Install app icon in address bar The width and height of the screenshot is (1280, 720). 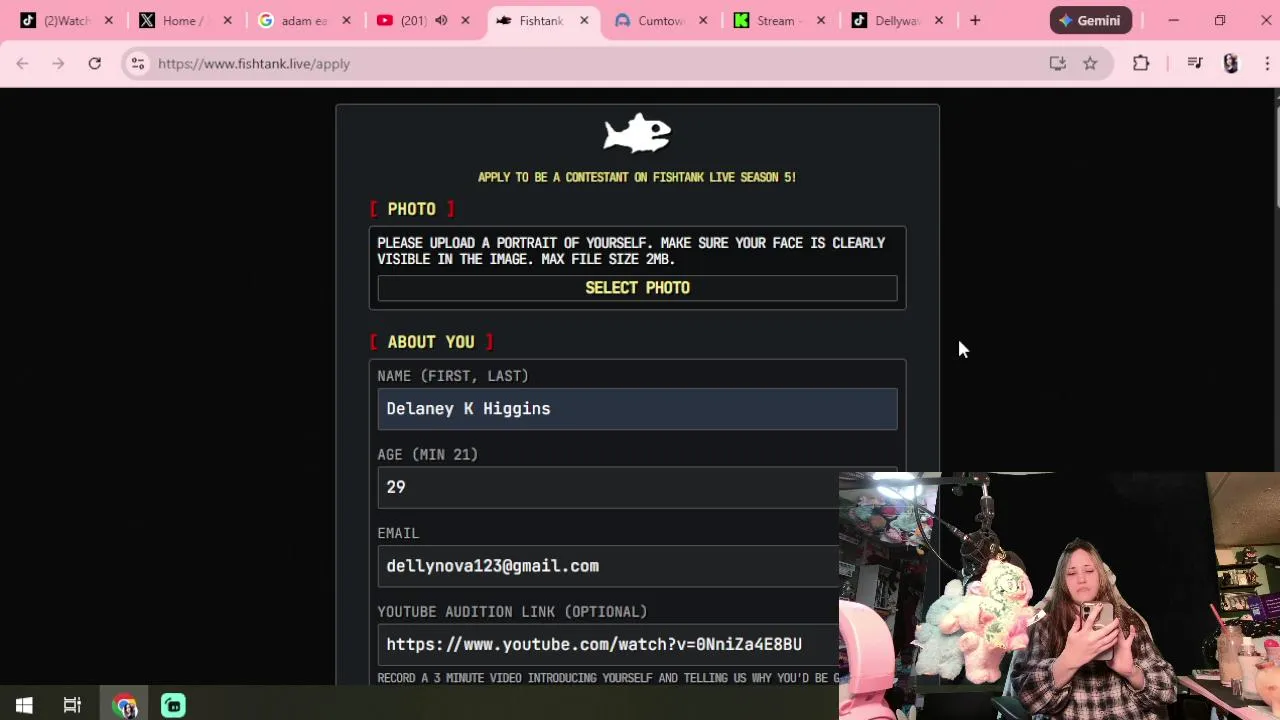coord(1057,63)
